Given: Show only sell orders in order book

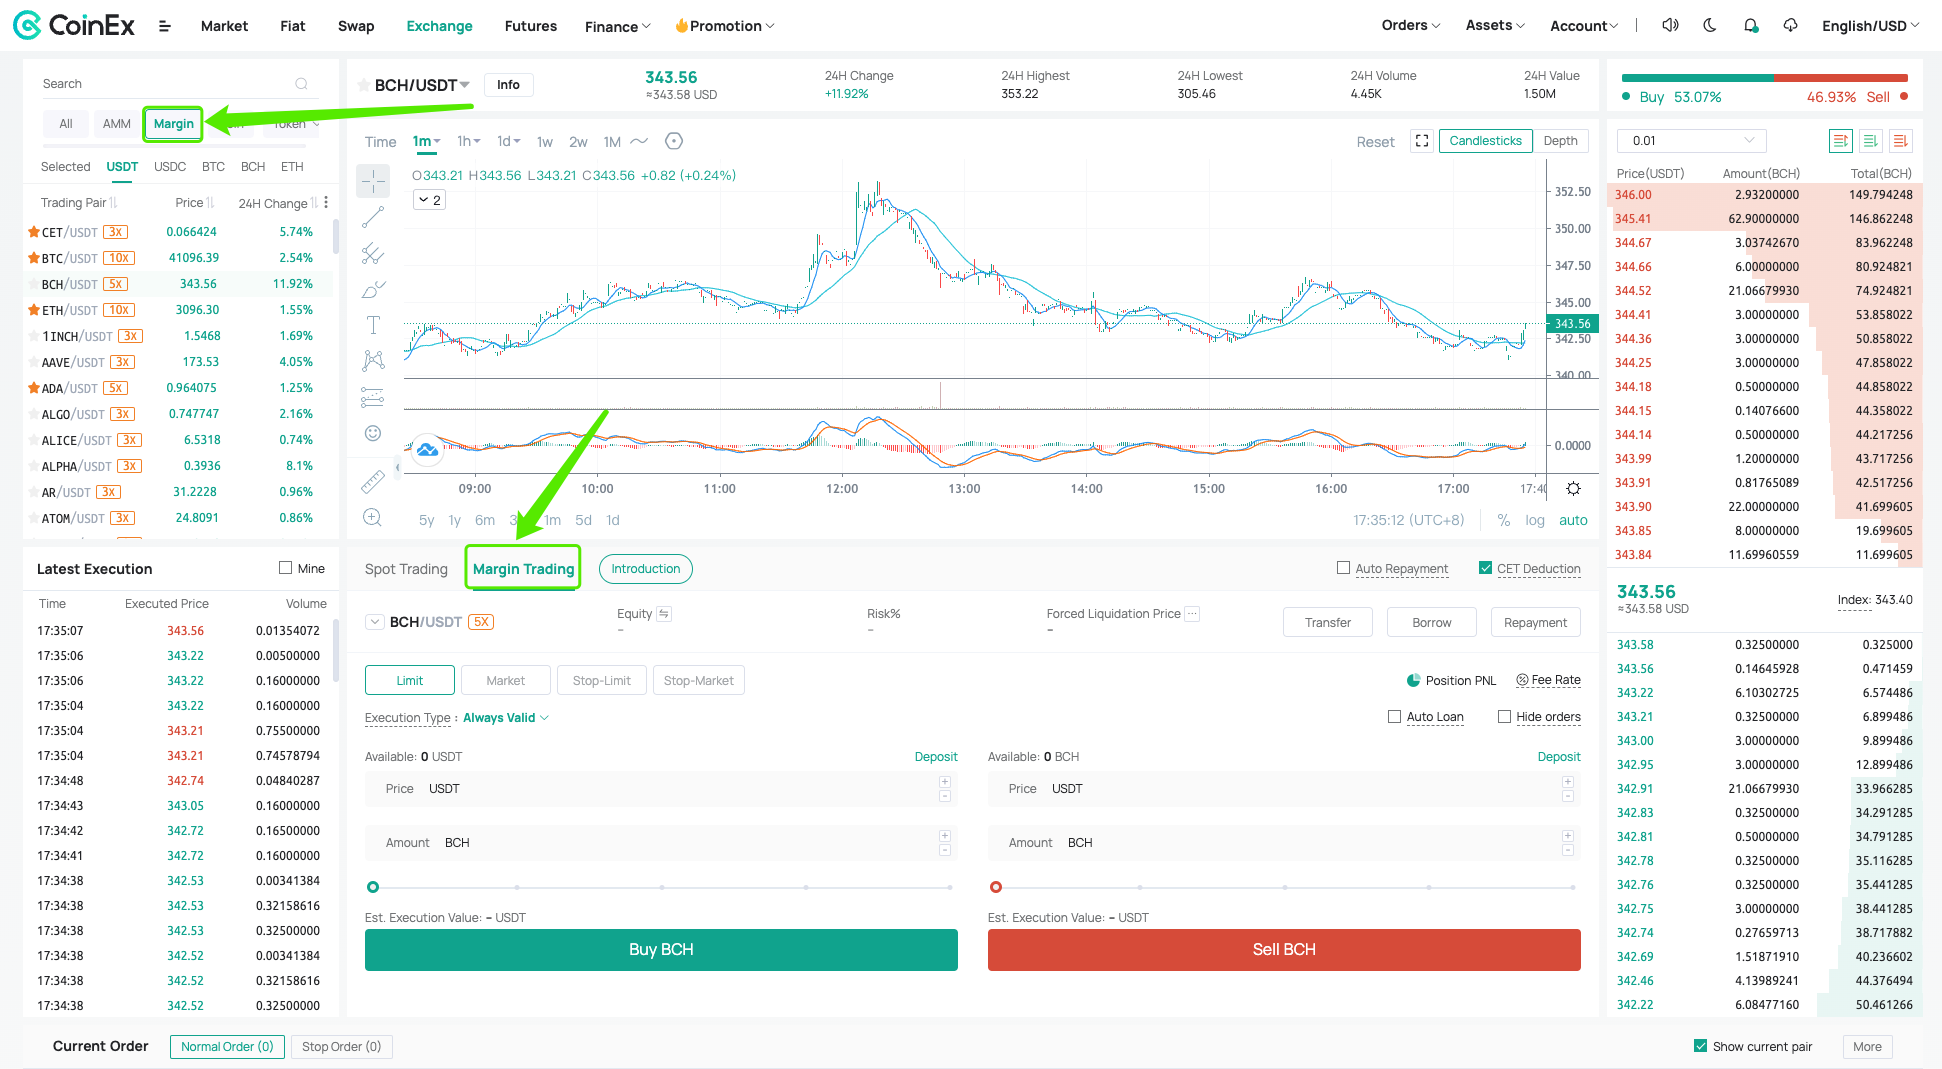Looking at the screenshot, I should [x=1900, y=141].
